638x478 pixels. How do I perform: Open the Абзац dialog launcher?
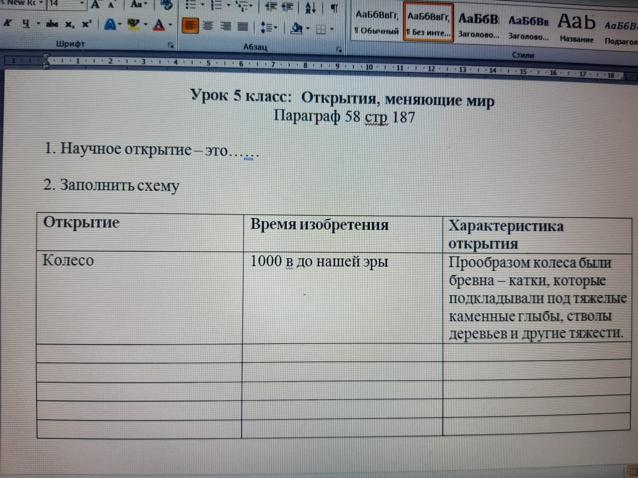point(339,50)
